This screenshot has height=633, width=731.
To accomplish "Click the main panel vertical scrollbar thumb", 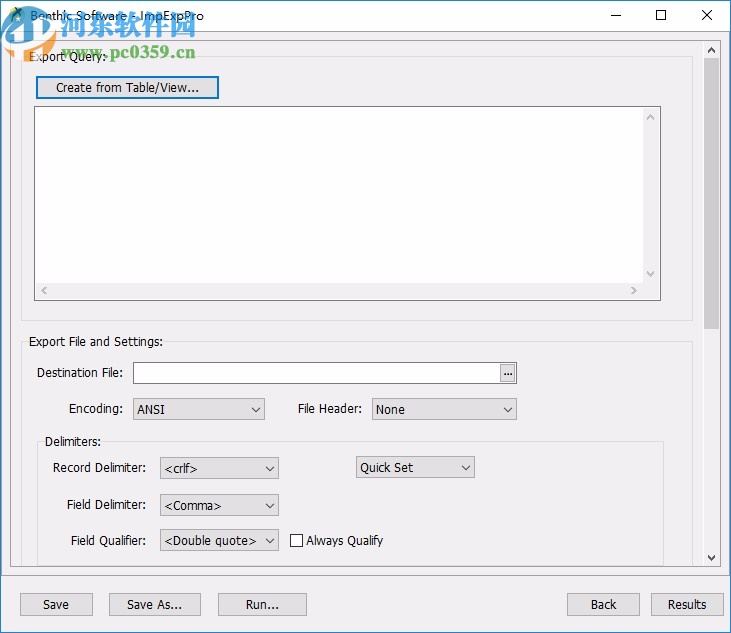I will (711, 193).
